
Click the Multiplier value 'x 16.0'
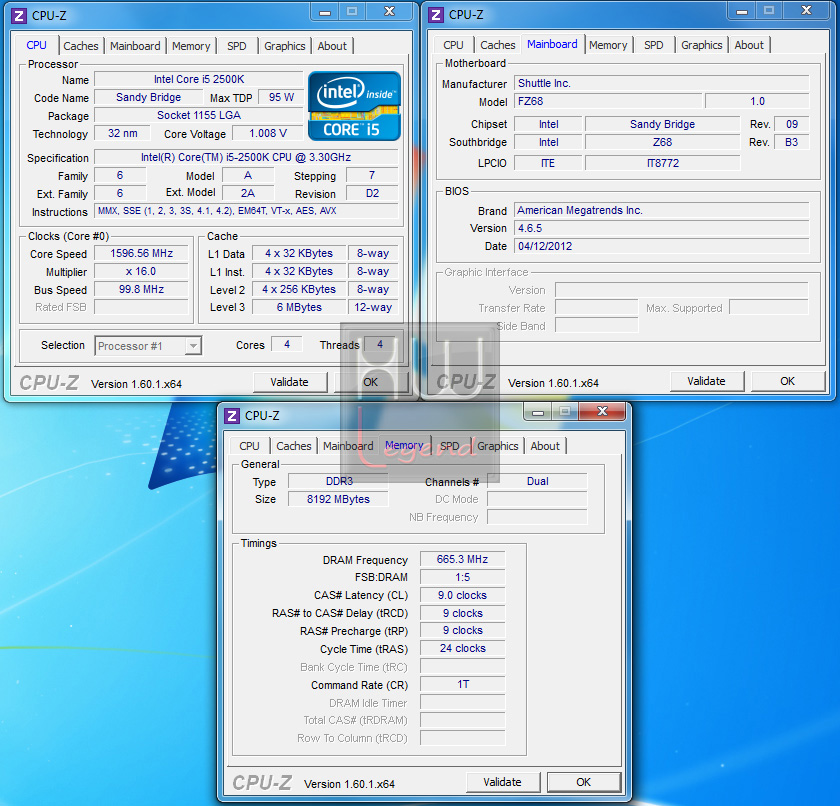pyautogui.click(x=141, y=272)
